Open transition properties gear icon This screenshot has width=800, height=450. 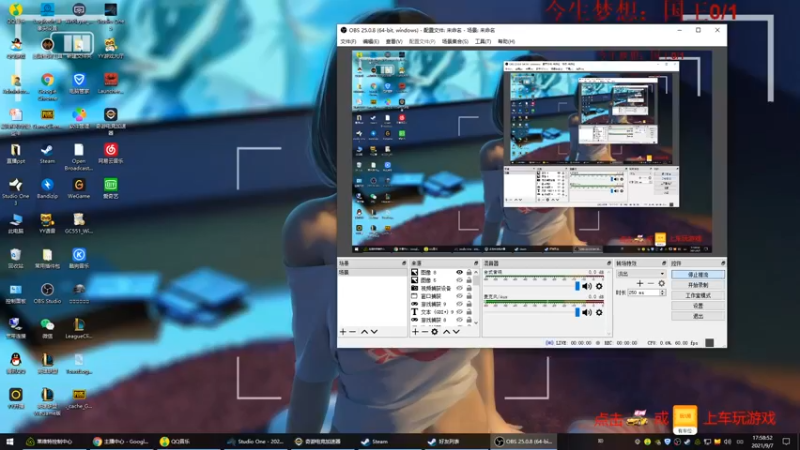tap(662, 283)
